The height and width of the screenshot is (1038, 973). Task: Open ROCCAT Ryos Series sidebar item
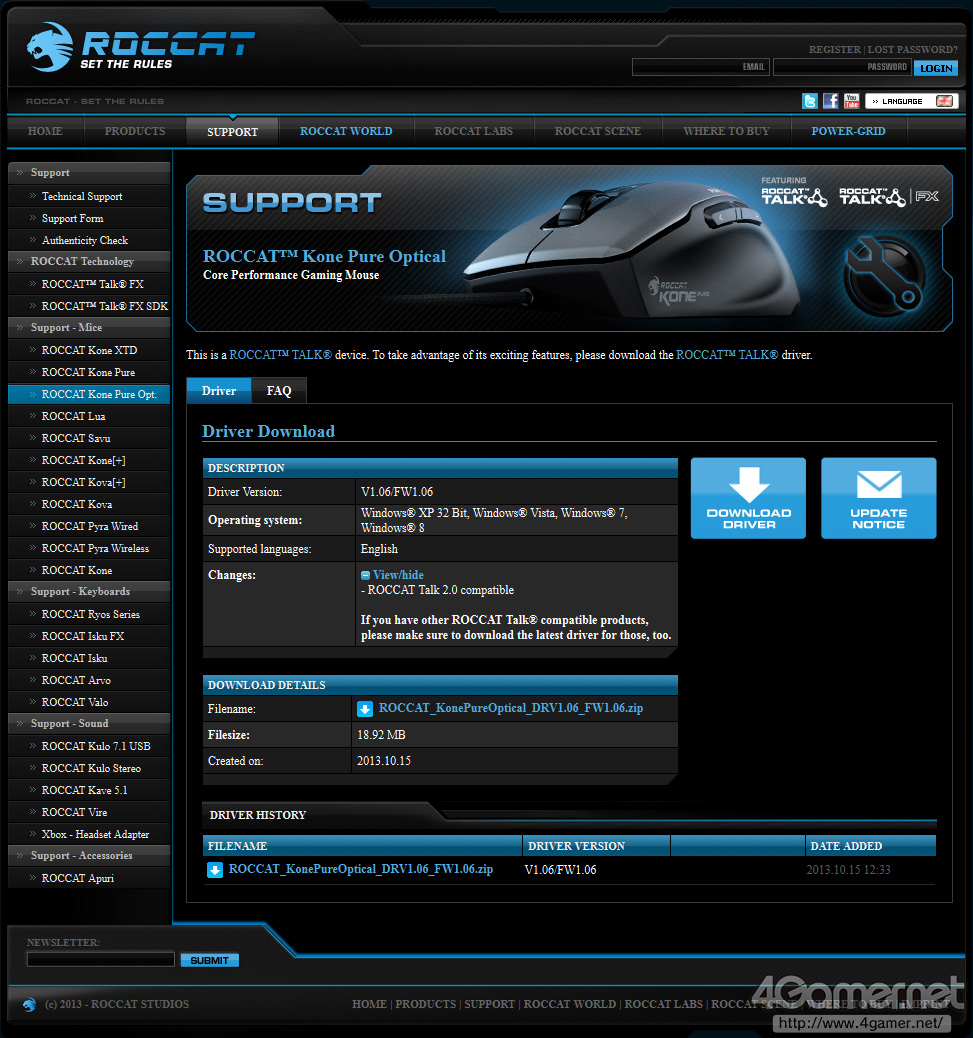pos(91,614)
